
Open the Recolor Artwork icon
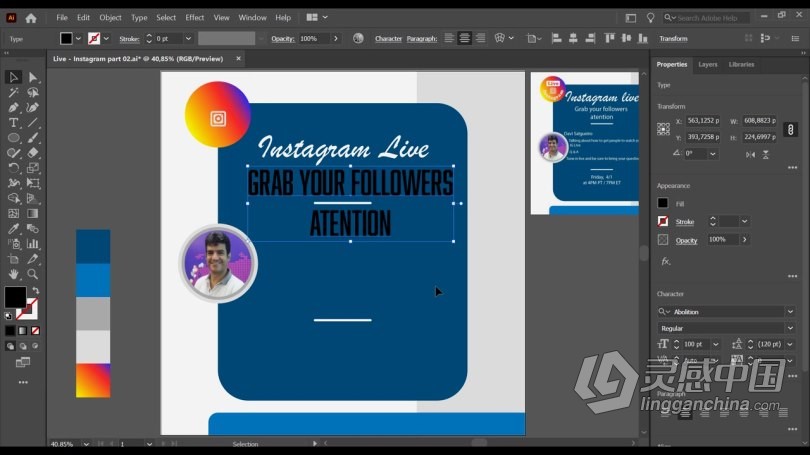[x=358, y=39]
